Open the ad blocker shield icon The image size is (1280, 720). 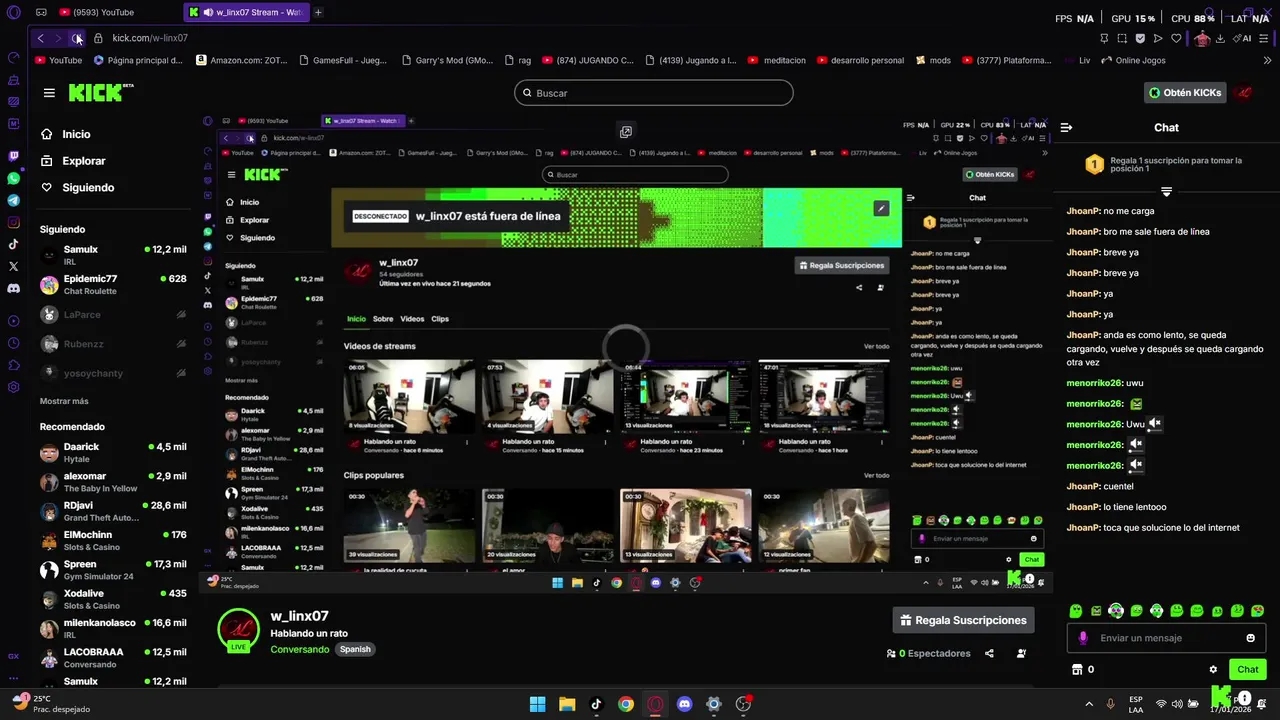click(x=1140, y=38)
